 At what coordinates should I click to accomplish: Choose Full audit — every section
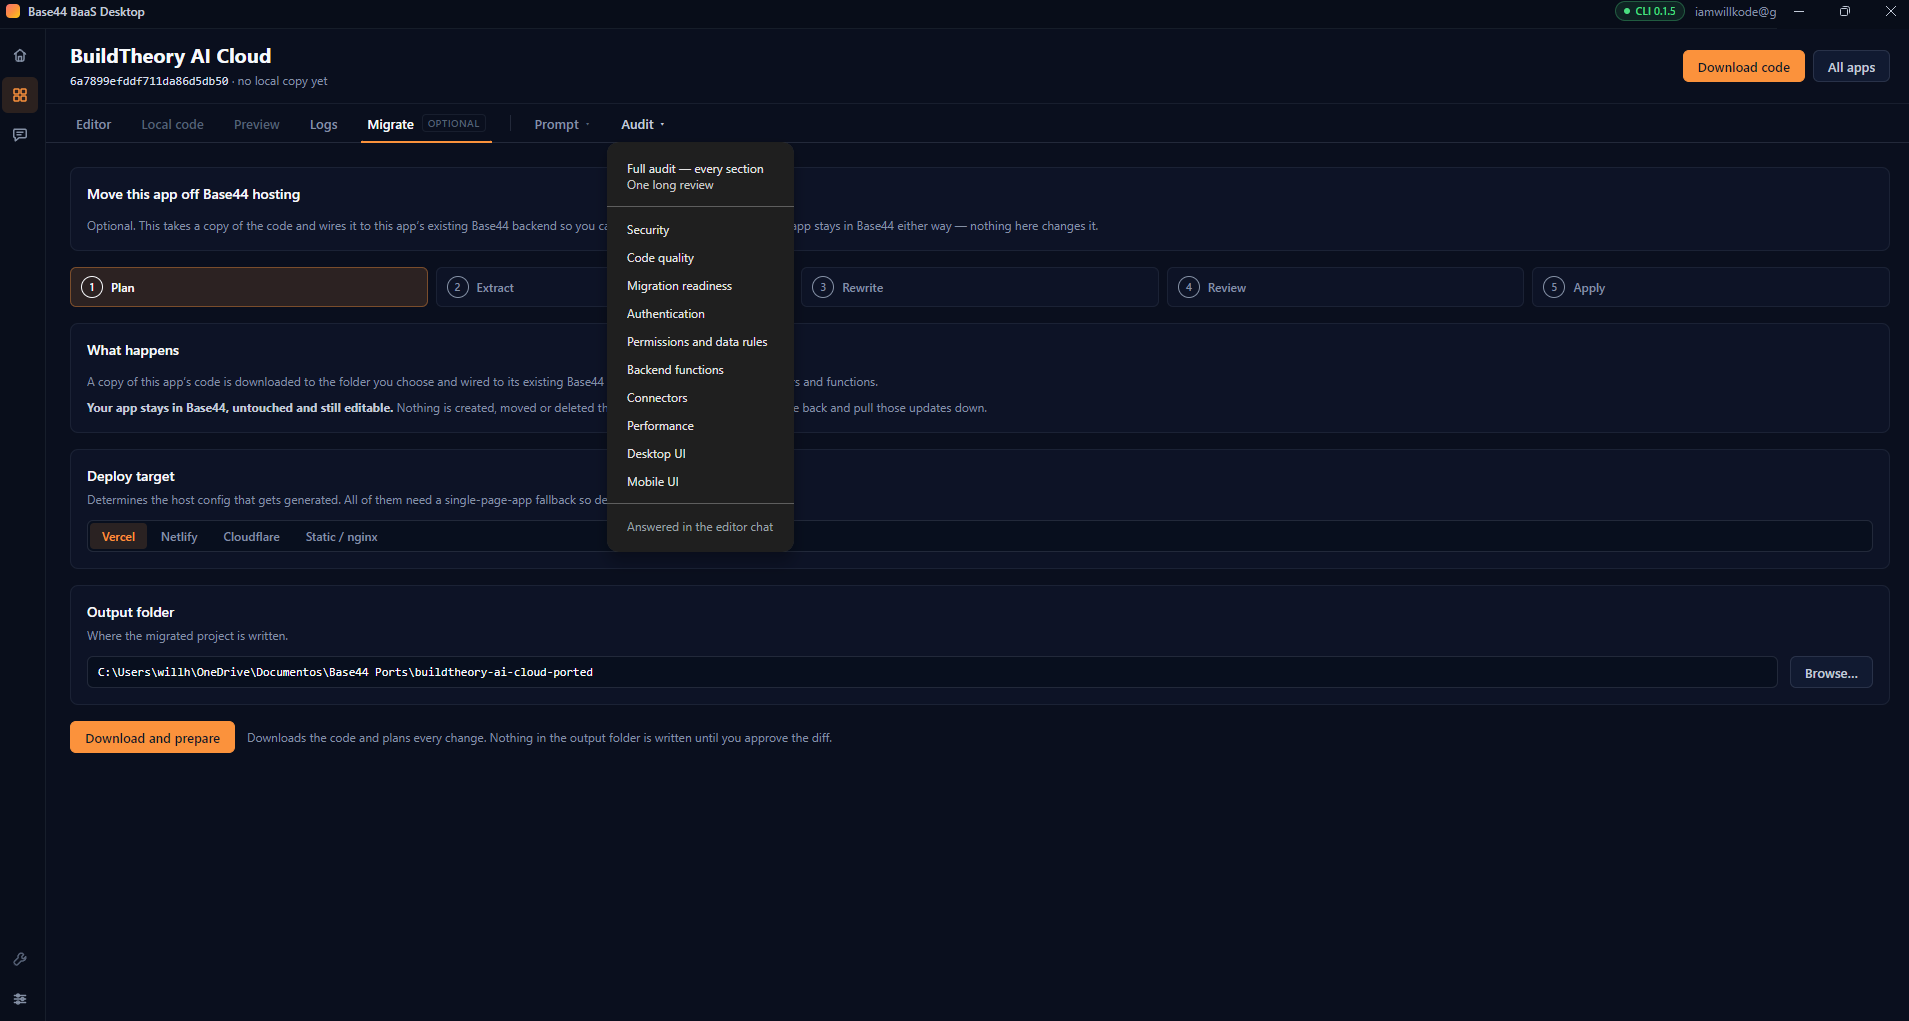click(700, 177)
